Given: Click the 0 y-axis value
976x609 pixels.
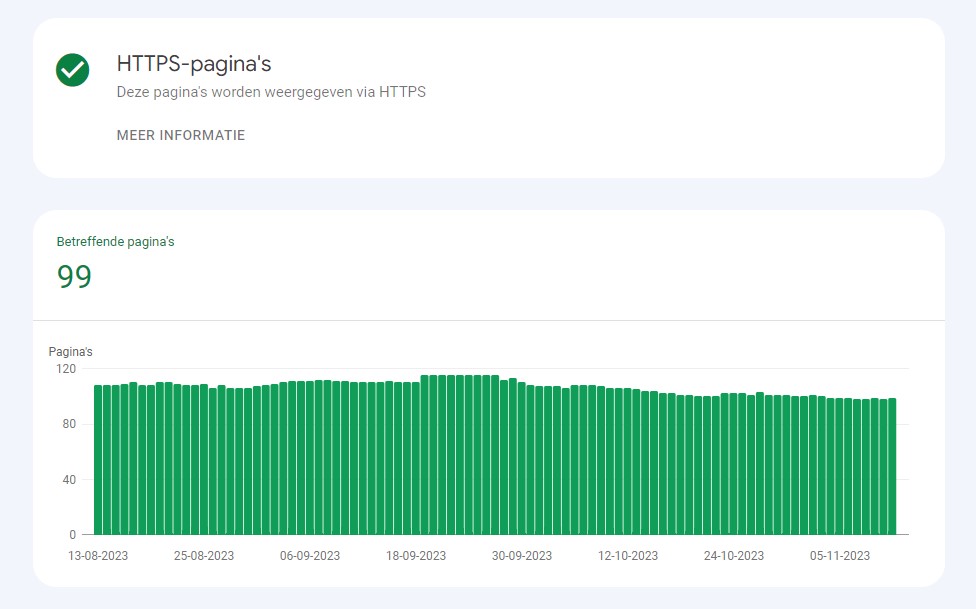Looking at the screenshot, I should click(73, 535).
